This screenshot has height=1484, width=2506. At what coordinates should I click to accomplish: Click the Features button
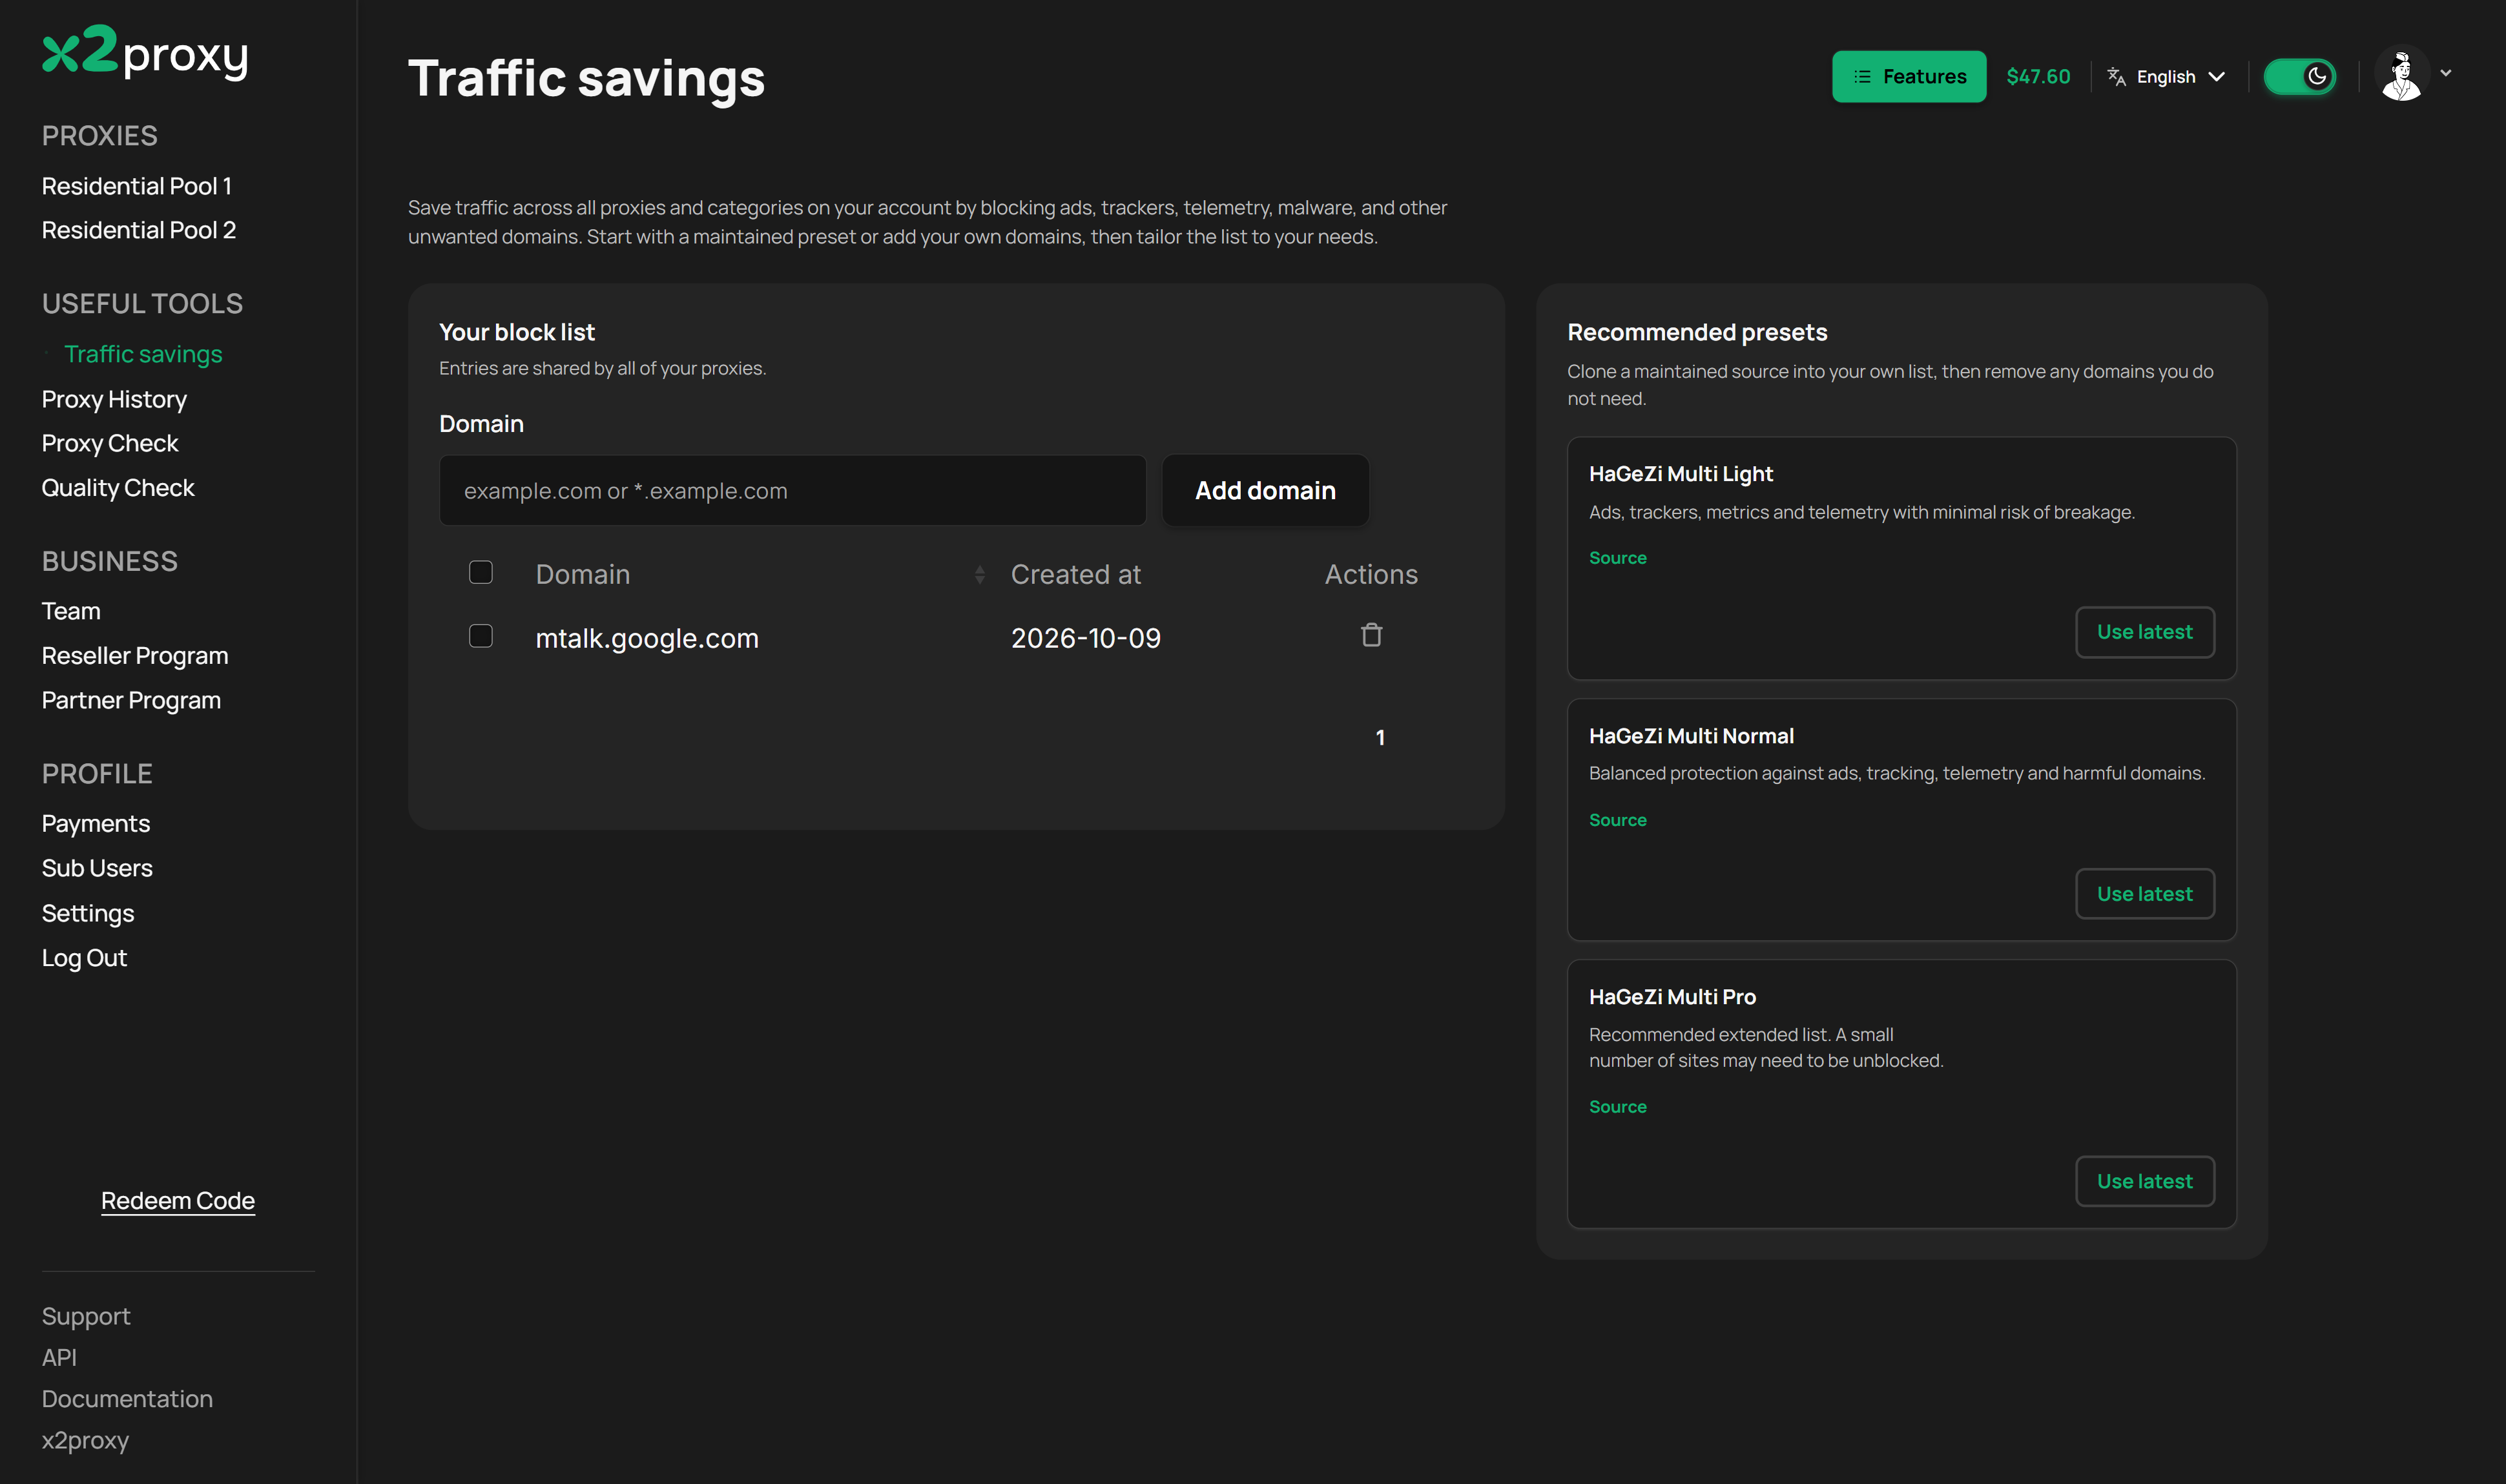click(1908, 76)
